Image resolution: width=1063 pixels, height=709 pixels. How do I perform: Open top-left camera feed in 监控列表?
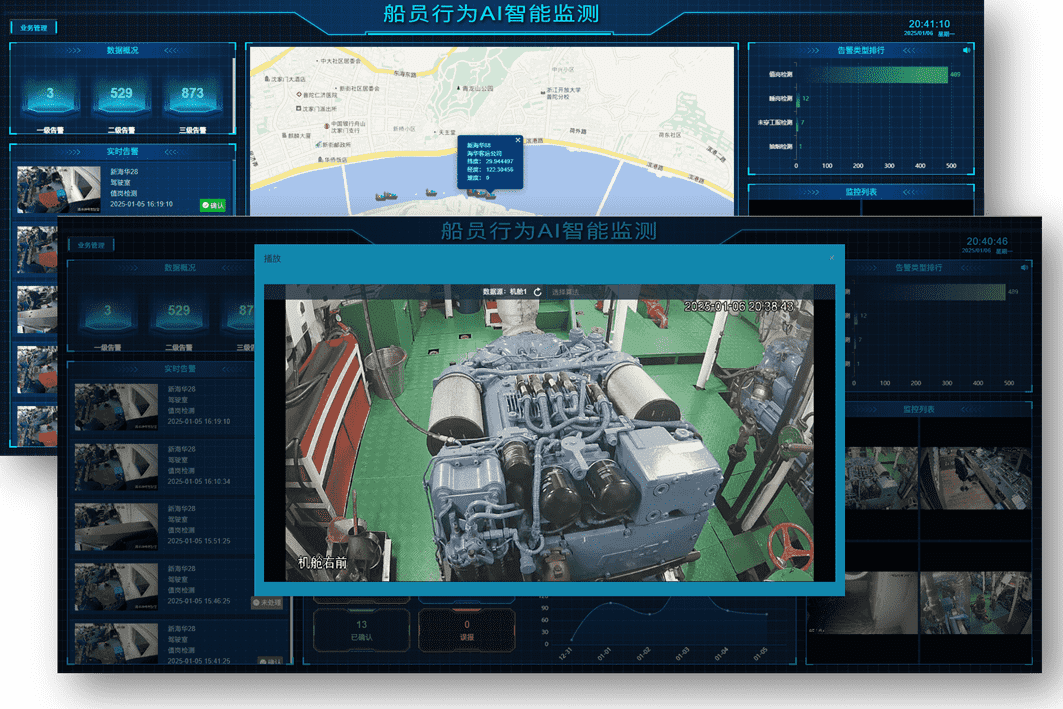coord(881,477)
